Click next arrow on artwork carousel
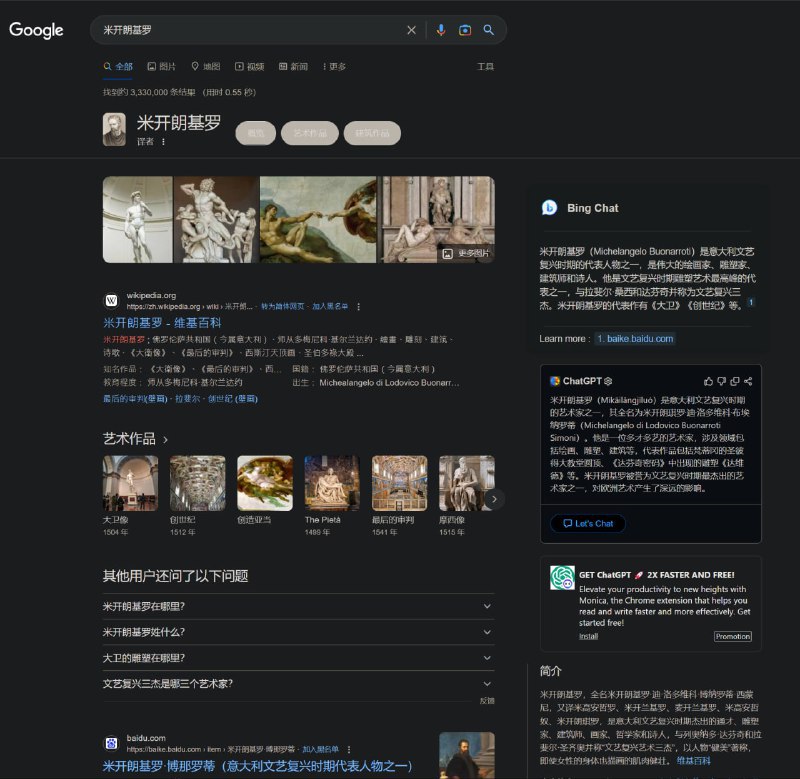800x779 pixels. point(494,499)
